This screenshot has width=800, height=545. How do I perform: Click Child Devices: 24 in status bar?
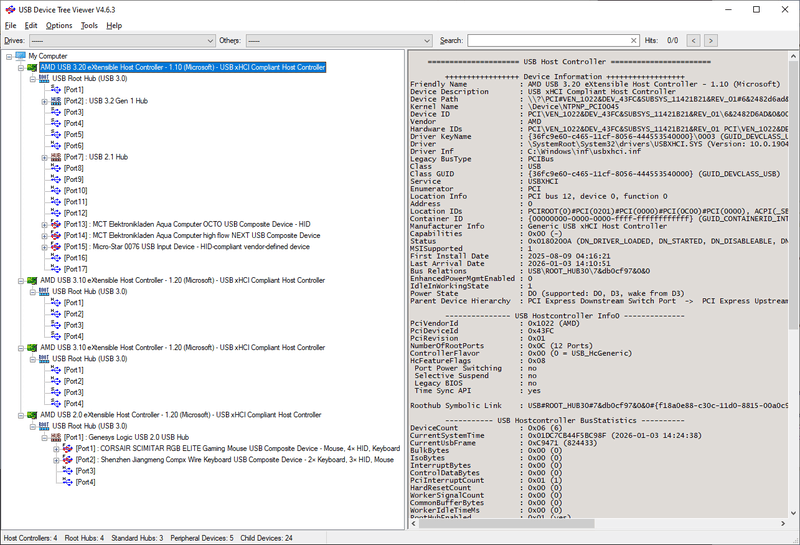click(x=266, y=538)
